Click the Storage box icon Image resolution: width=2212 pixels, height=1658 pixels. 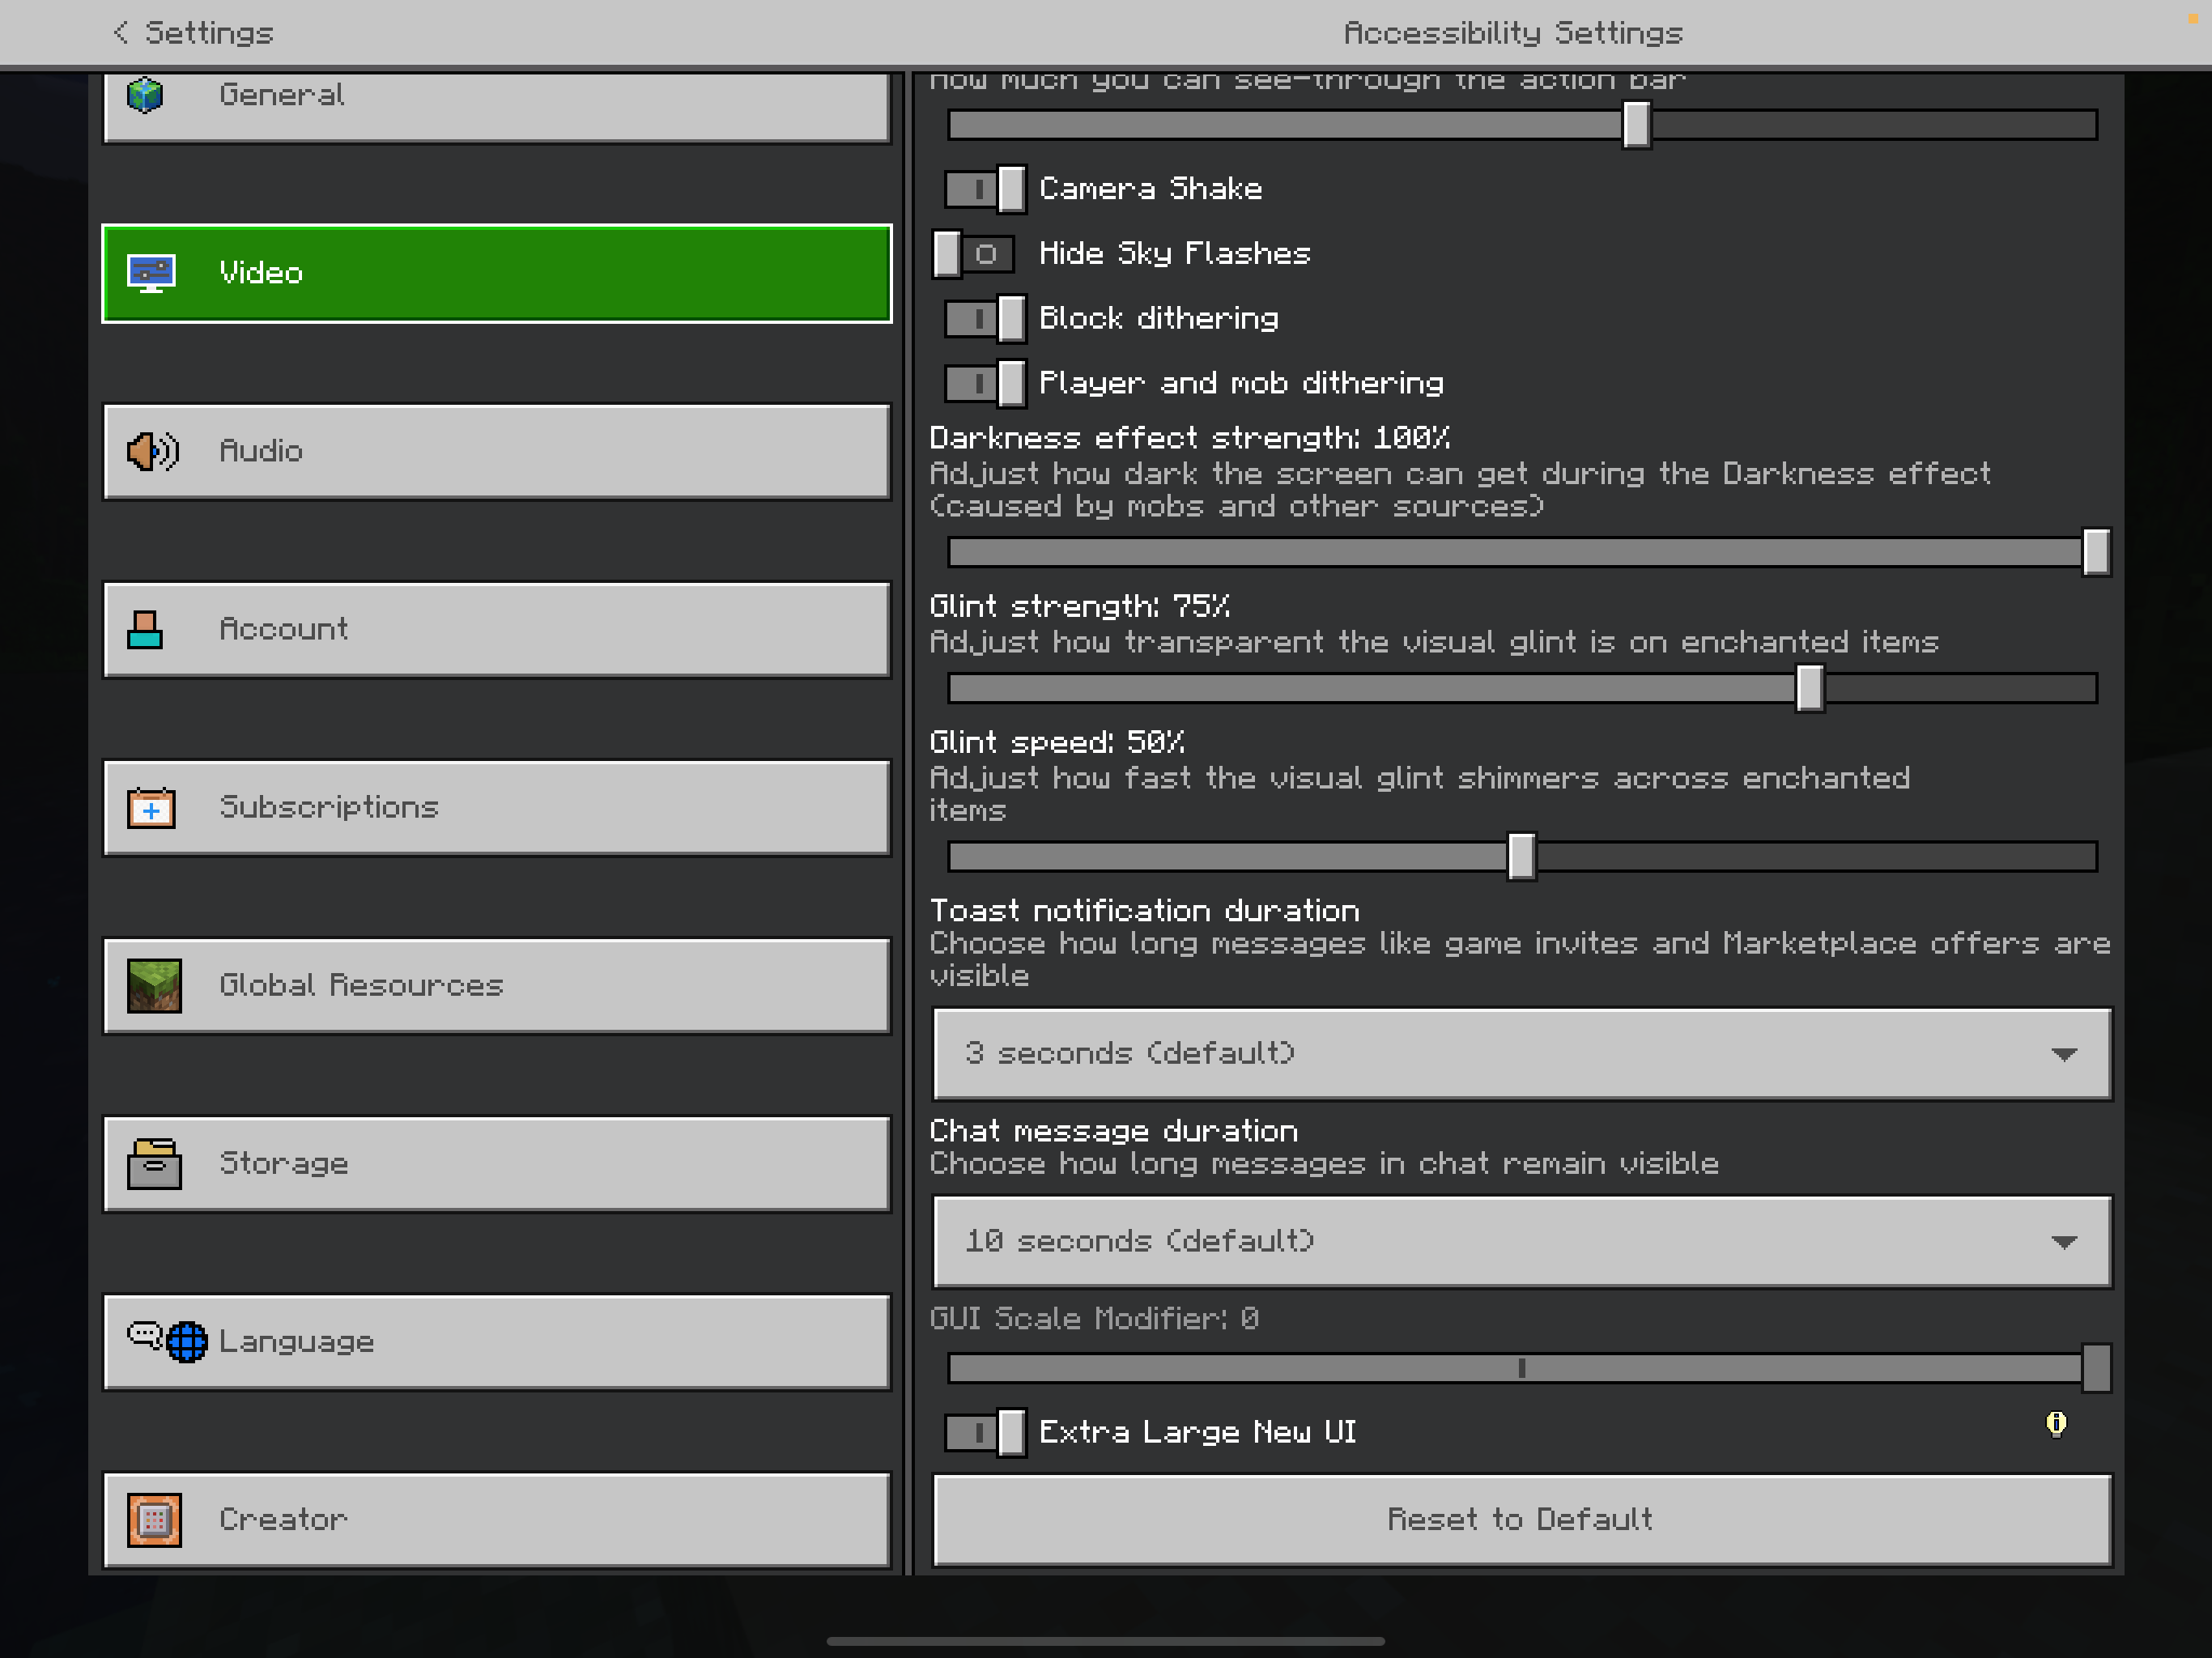154,1164
